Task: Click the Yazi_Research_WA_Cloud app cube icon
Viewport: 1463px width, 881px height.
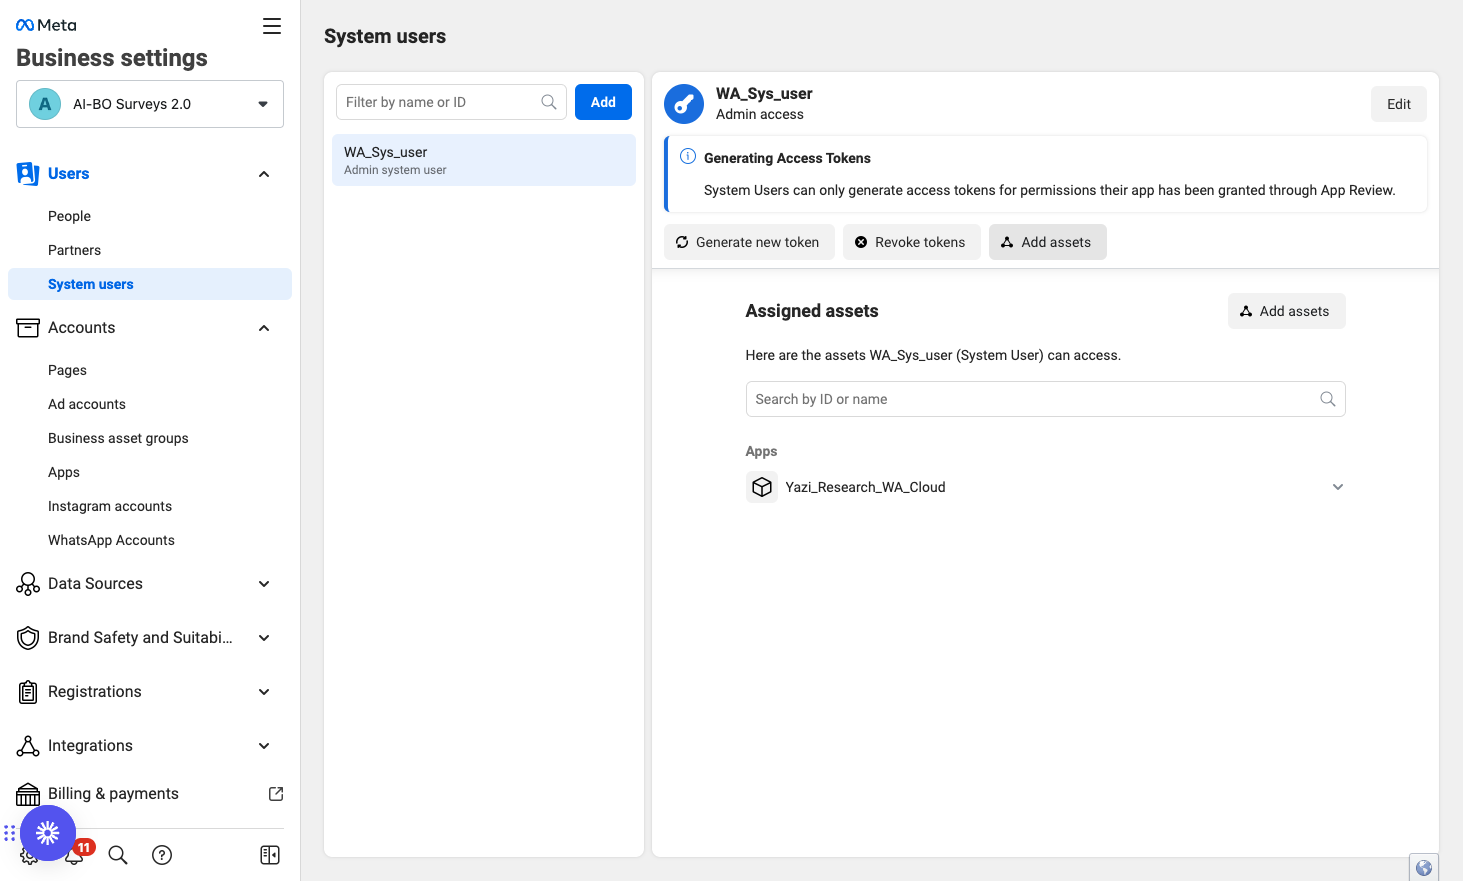Action: (762, 487)
